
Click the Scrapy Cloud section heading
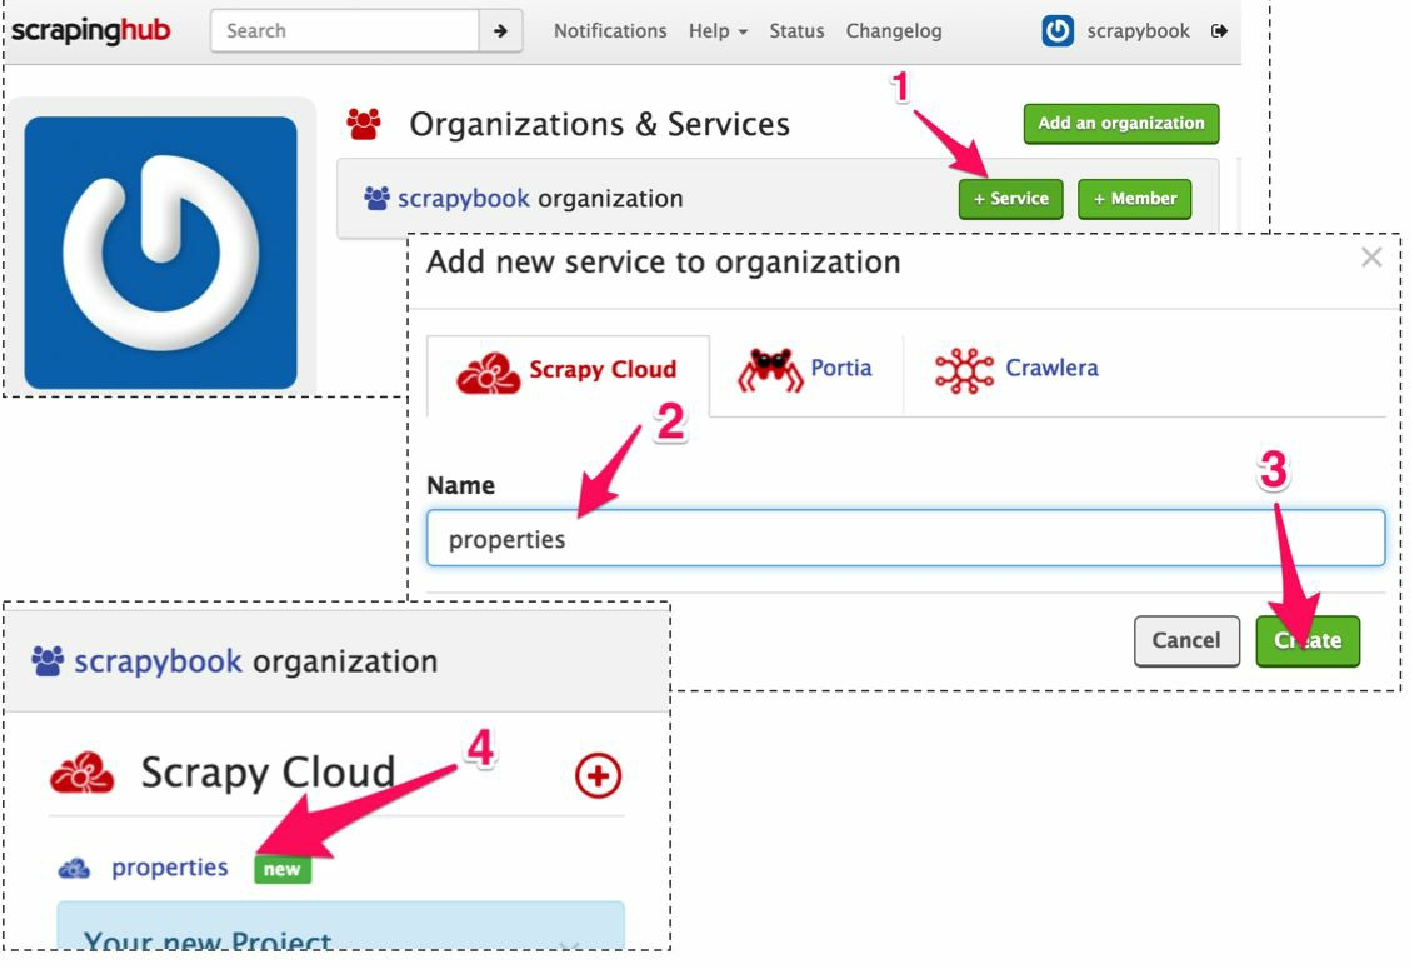(x=268, y=773)
